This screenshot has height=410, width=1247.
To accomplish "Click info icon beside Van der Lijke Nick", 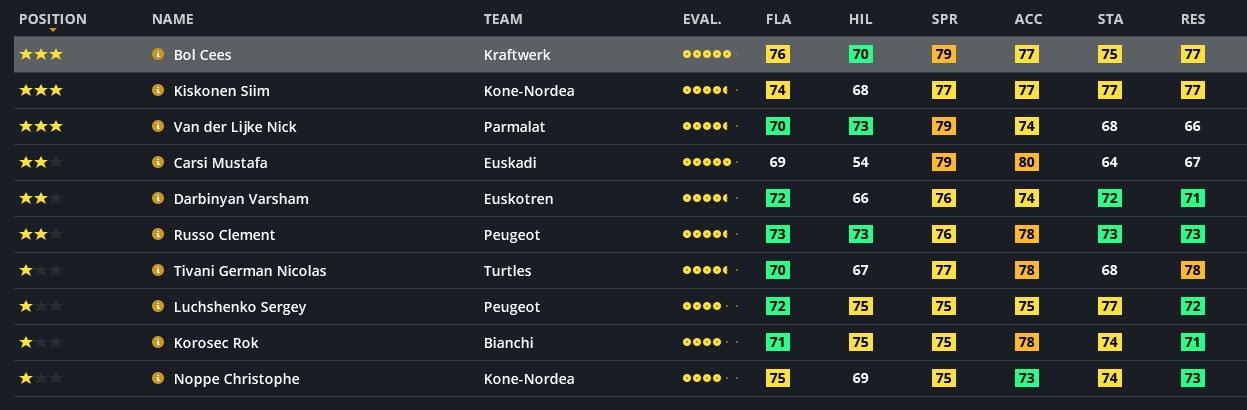I will 157,127.
